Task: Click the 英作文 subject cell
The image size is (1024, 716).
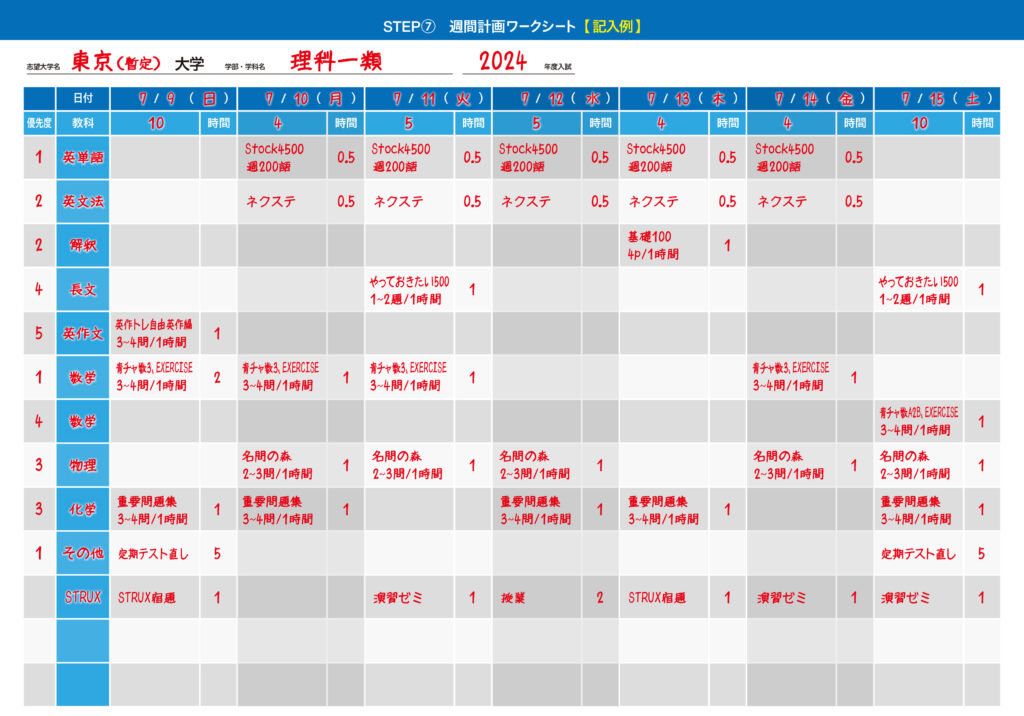Action: tap(83, 333)
